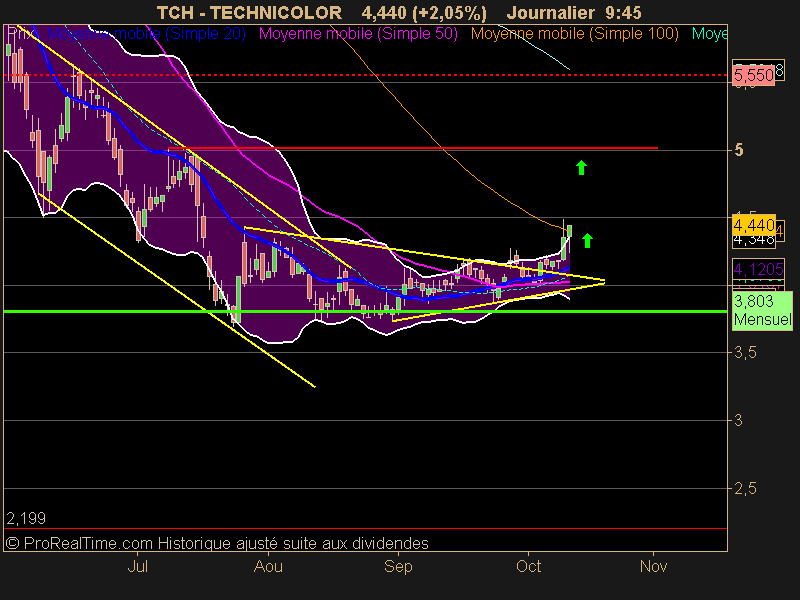Click the partially visible 'Moye' cyan legend label

tap(709, 34)
